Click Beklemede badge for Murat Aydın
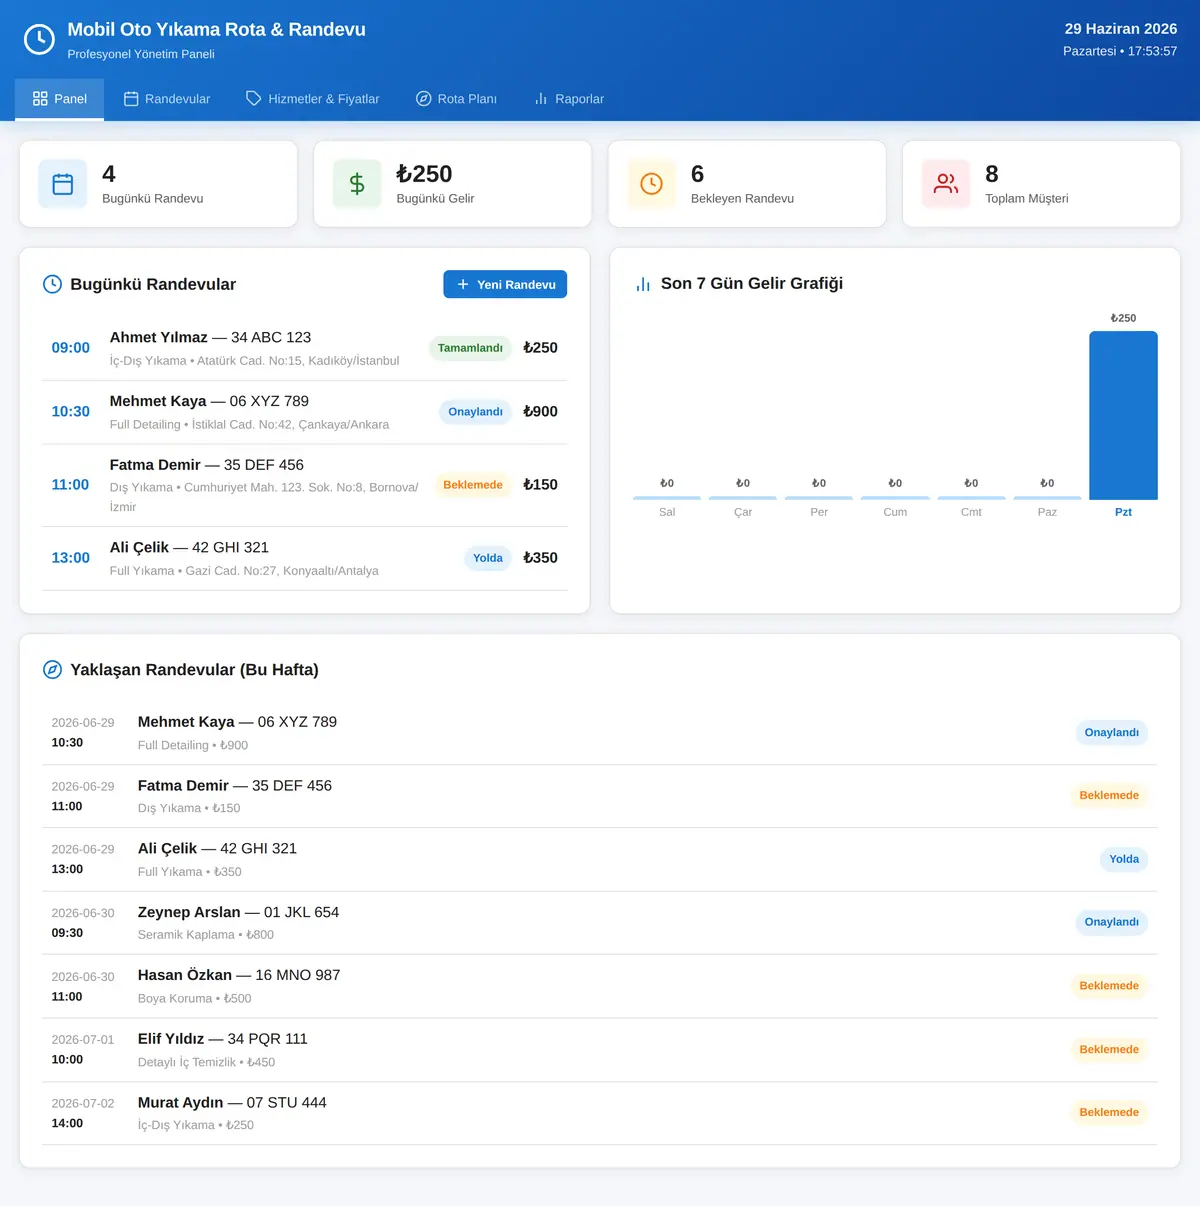The height and width of the screenshot is (1206, 1200). pos(1109,1112)
